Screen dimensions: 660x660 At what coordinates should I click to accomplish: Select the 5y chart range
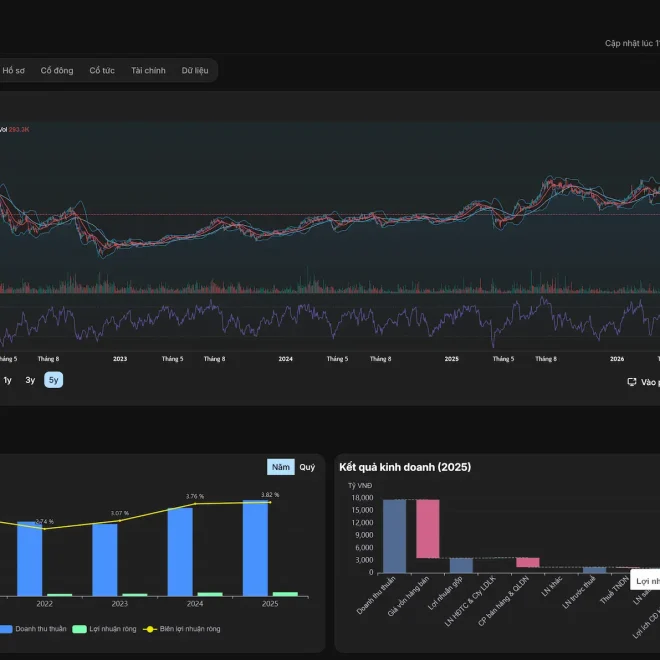point(53,380)
